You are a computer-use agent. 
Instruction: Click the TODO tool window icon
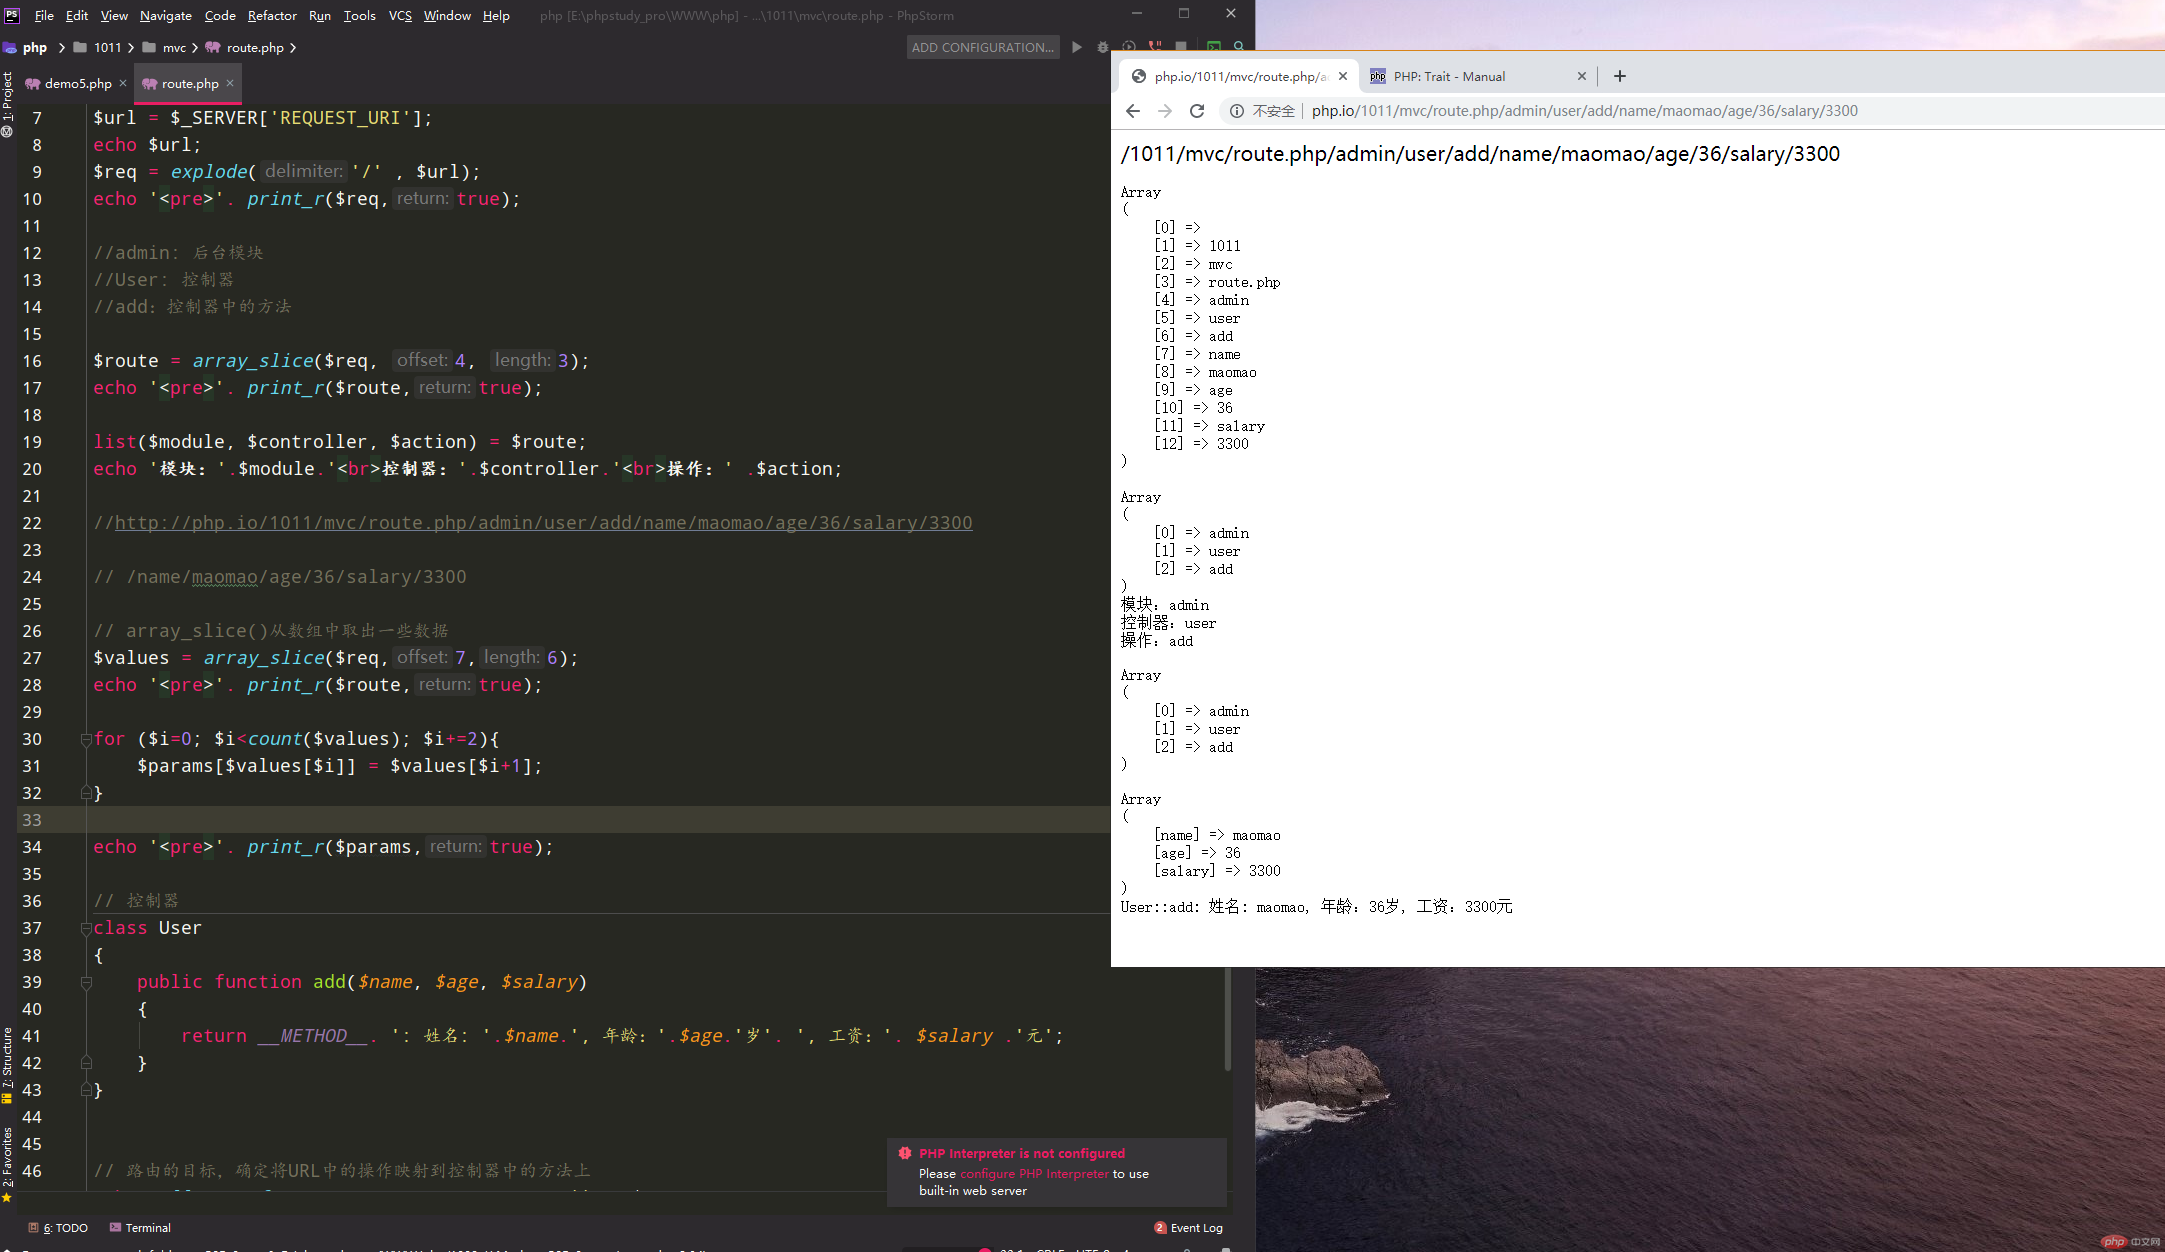coord(34,1228)
